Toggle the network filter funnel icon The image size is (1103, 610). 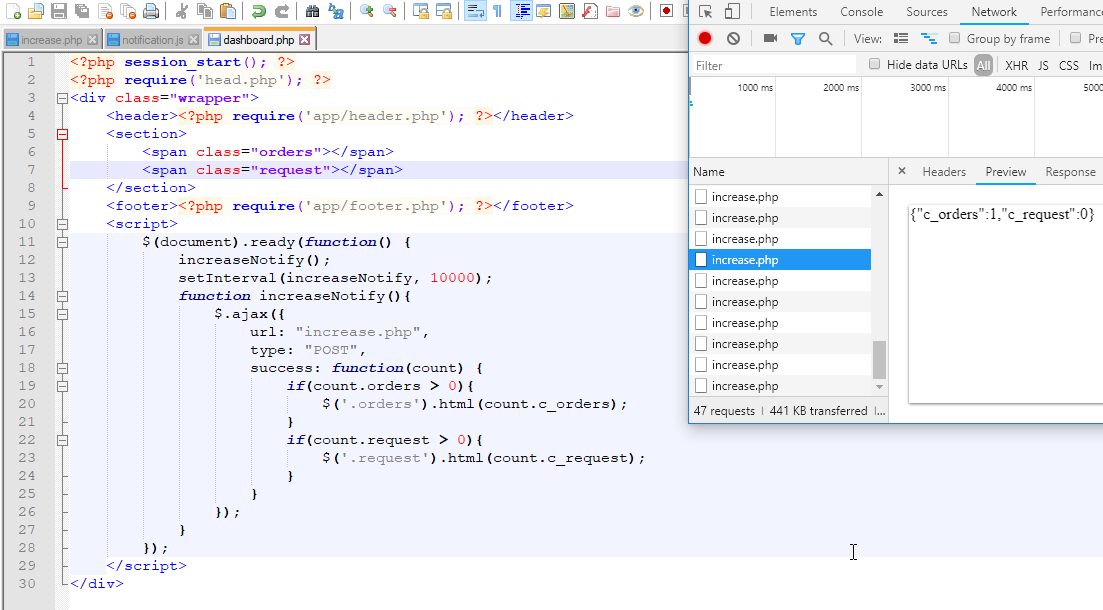tap(798, 38)
